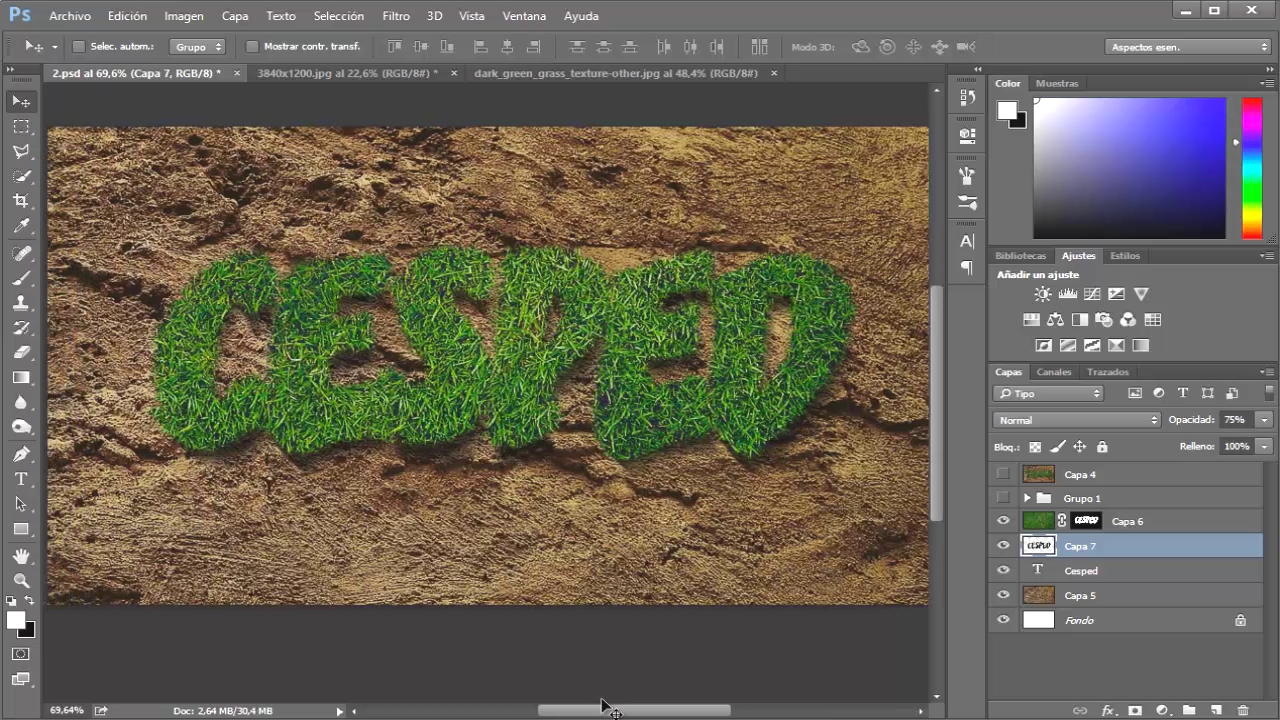The height and width of the screenshot is (720, 1280).
Task: Select the Eyedropper tool
Action: (21, 227)
